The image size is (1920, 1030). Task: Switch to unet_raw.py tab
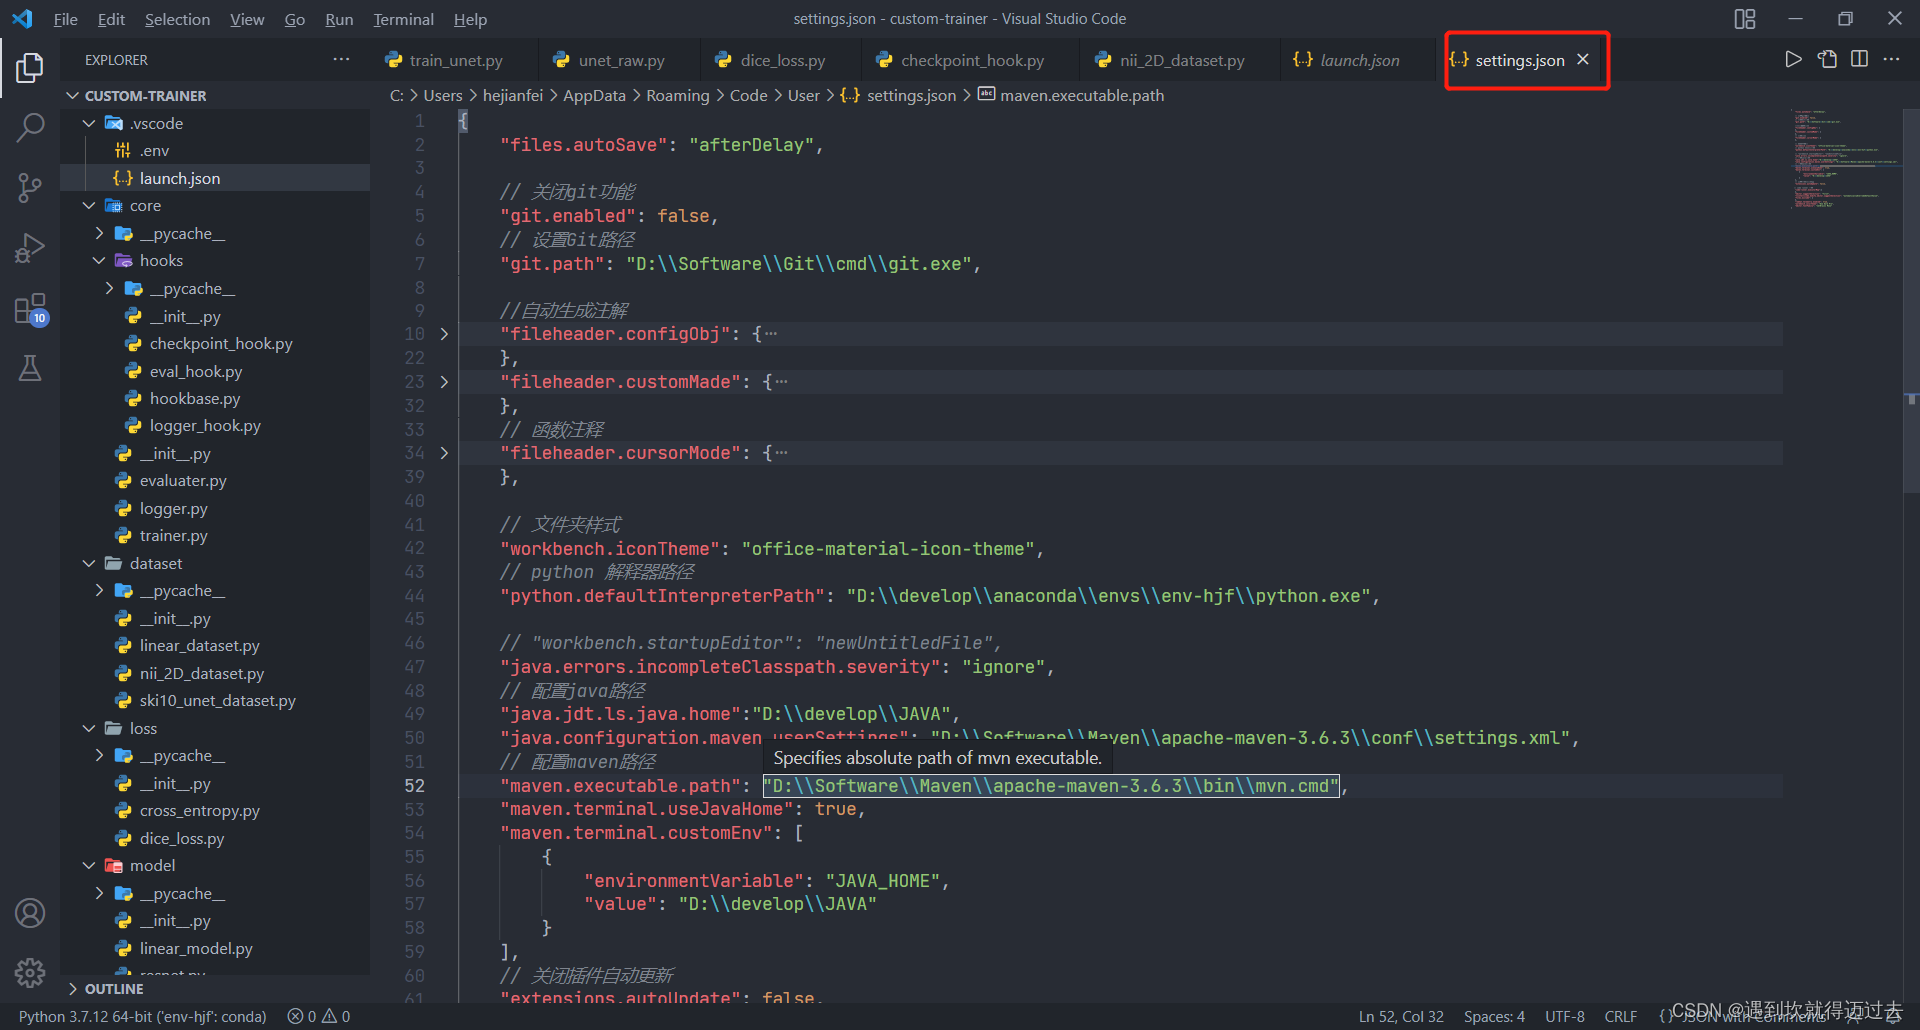[x=619, y=60]
